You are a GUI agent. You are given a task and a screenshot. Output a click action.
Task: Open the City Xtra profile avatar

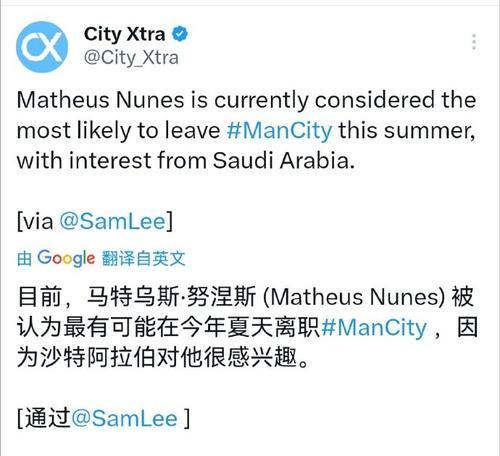point(42,47)
